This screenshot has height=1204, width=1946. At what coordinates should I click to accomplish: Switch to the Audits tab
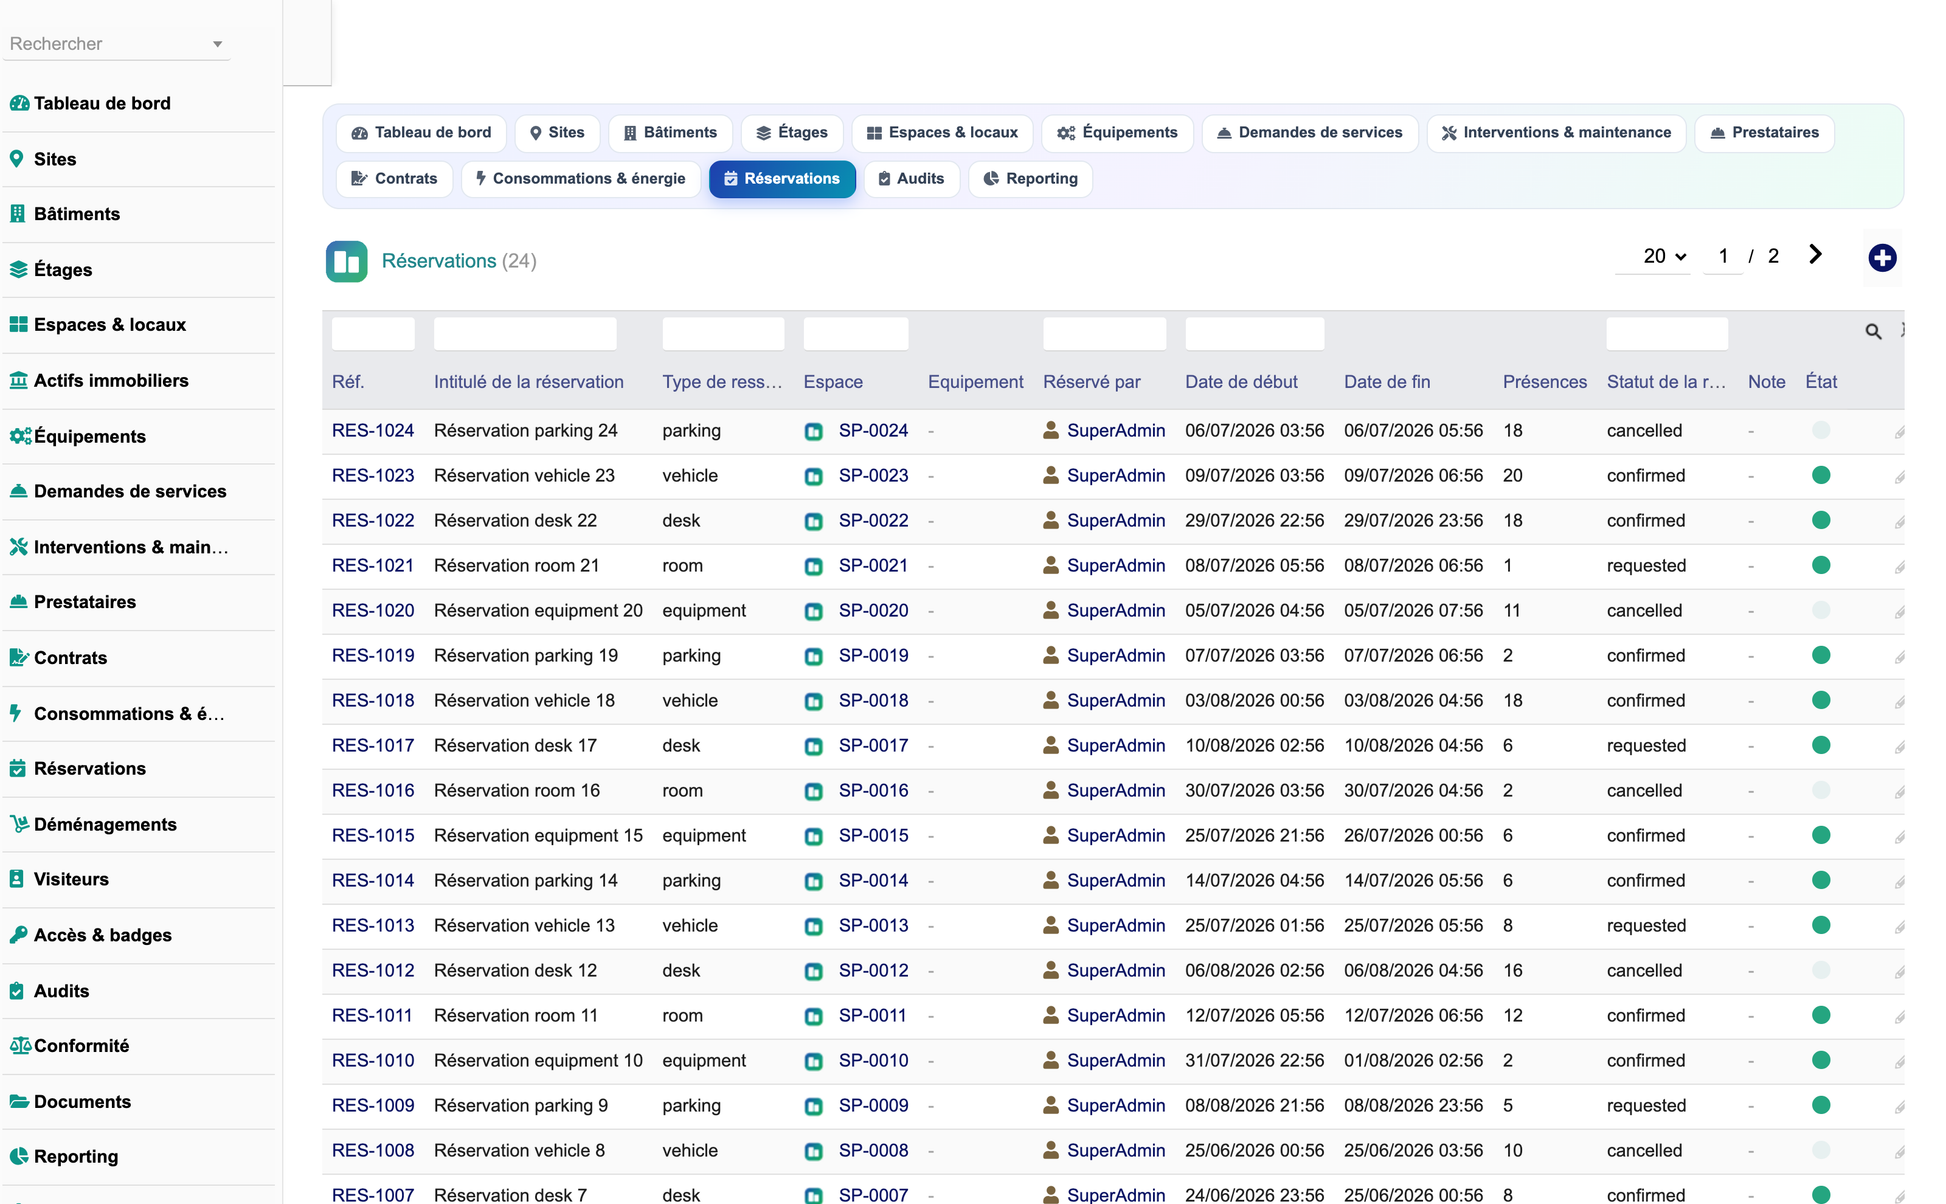[911, 179]
